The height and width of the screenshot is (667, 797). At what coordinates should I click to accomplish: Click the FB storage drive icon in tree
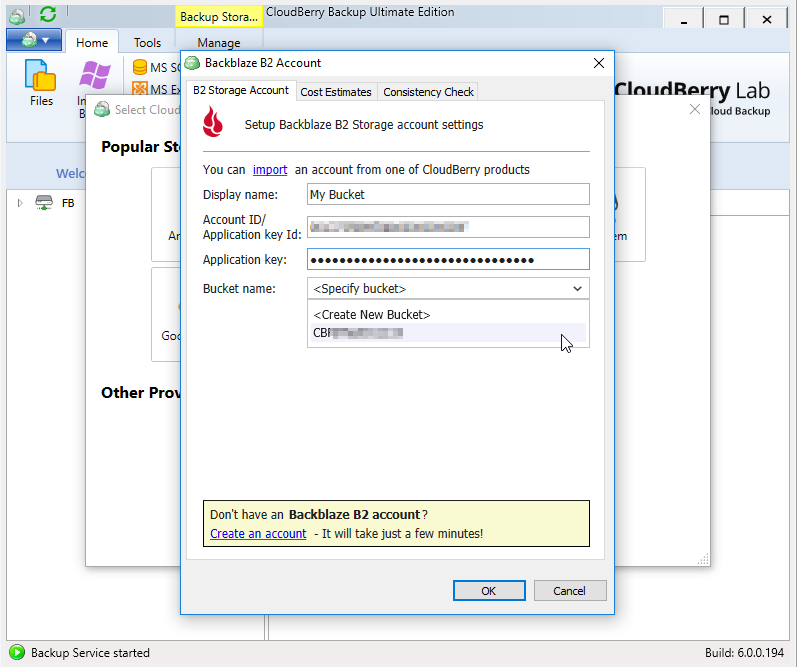tap(44, 202)
